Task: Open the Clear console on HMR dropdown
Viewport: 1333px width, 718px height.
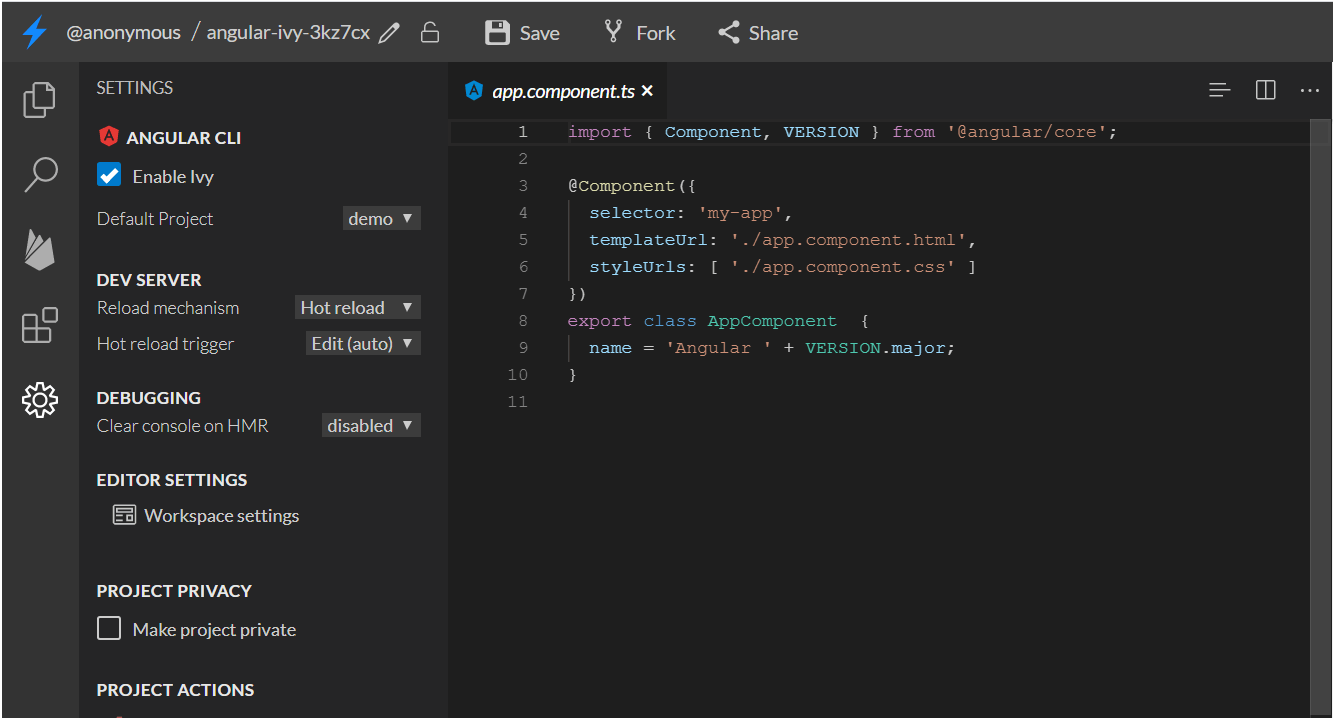Action: click(371, 425)
